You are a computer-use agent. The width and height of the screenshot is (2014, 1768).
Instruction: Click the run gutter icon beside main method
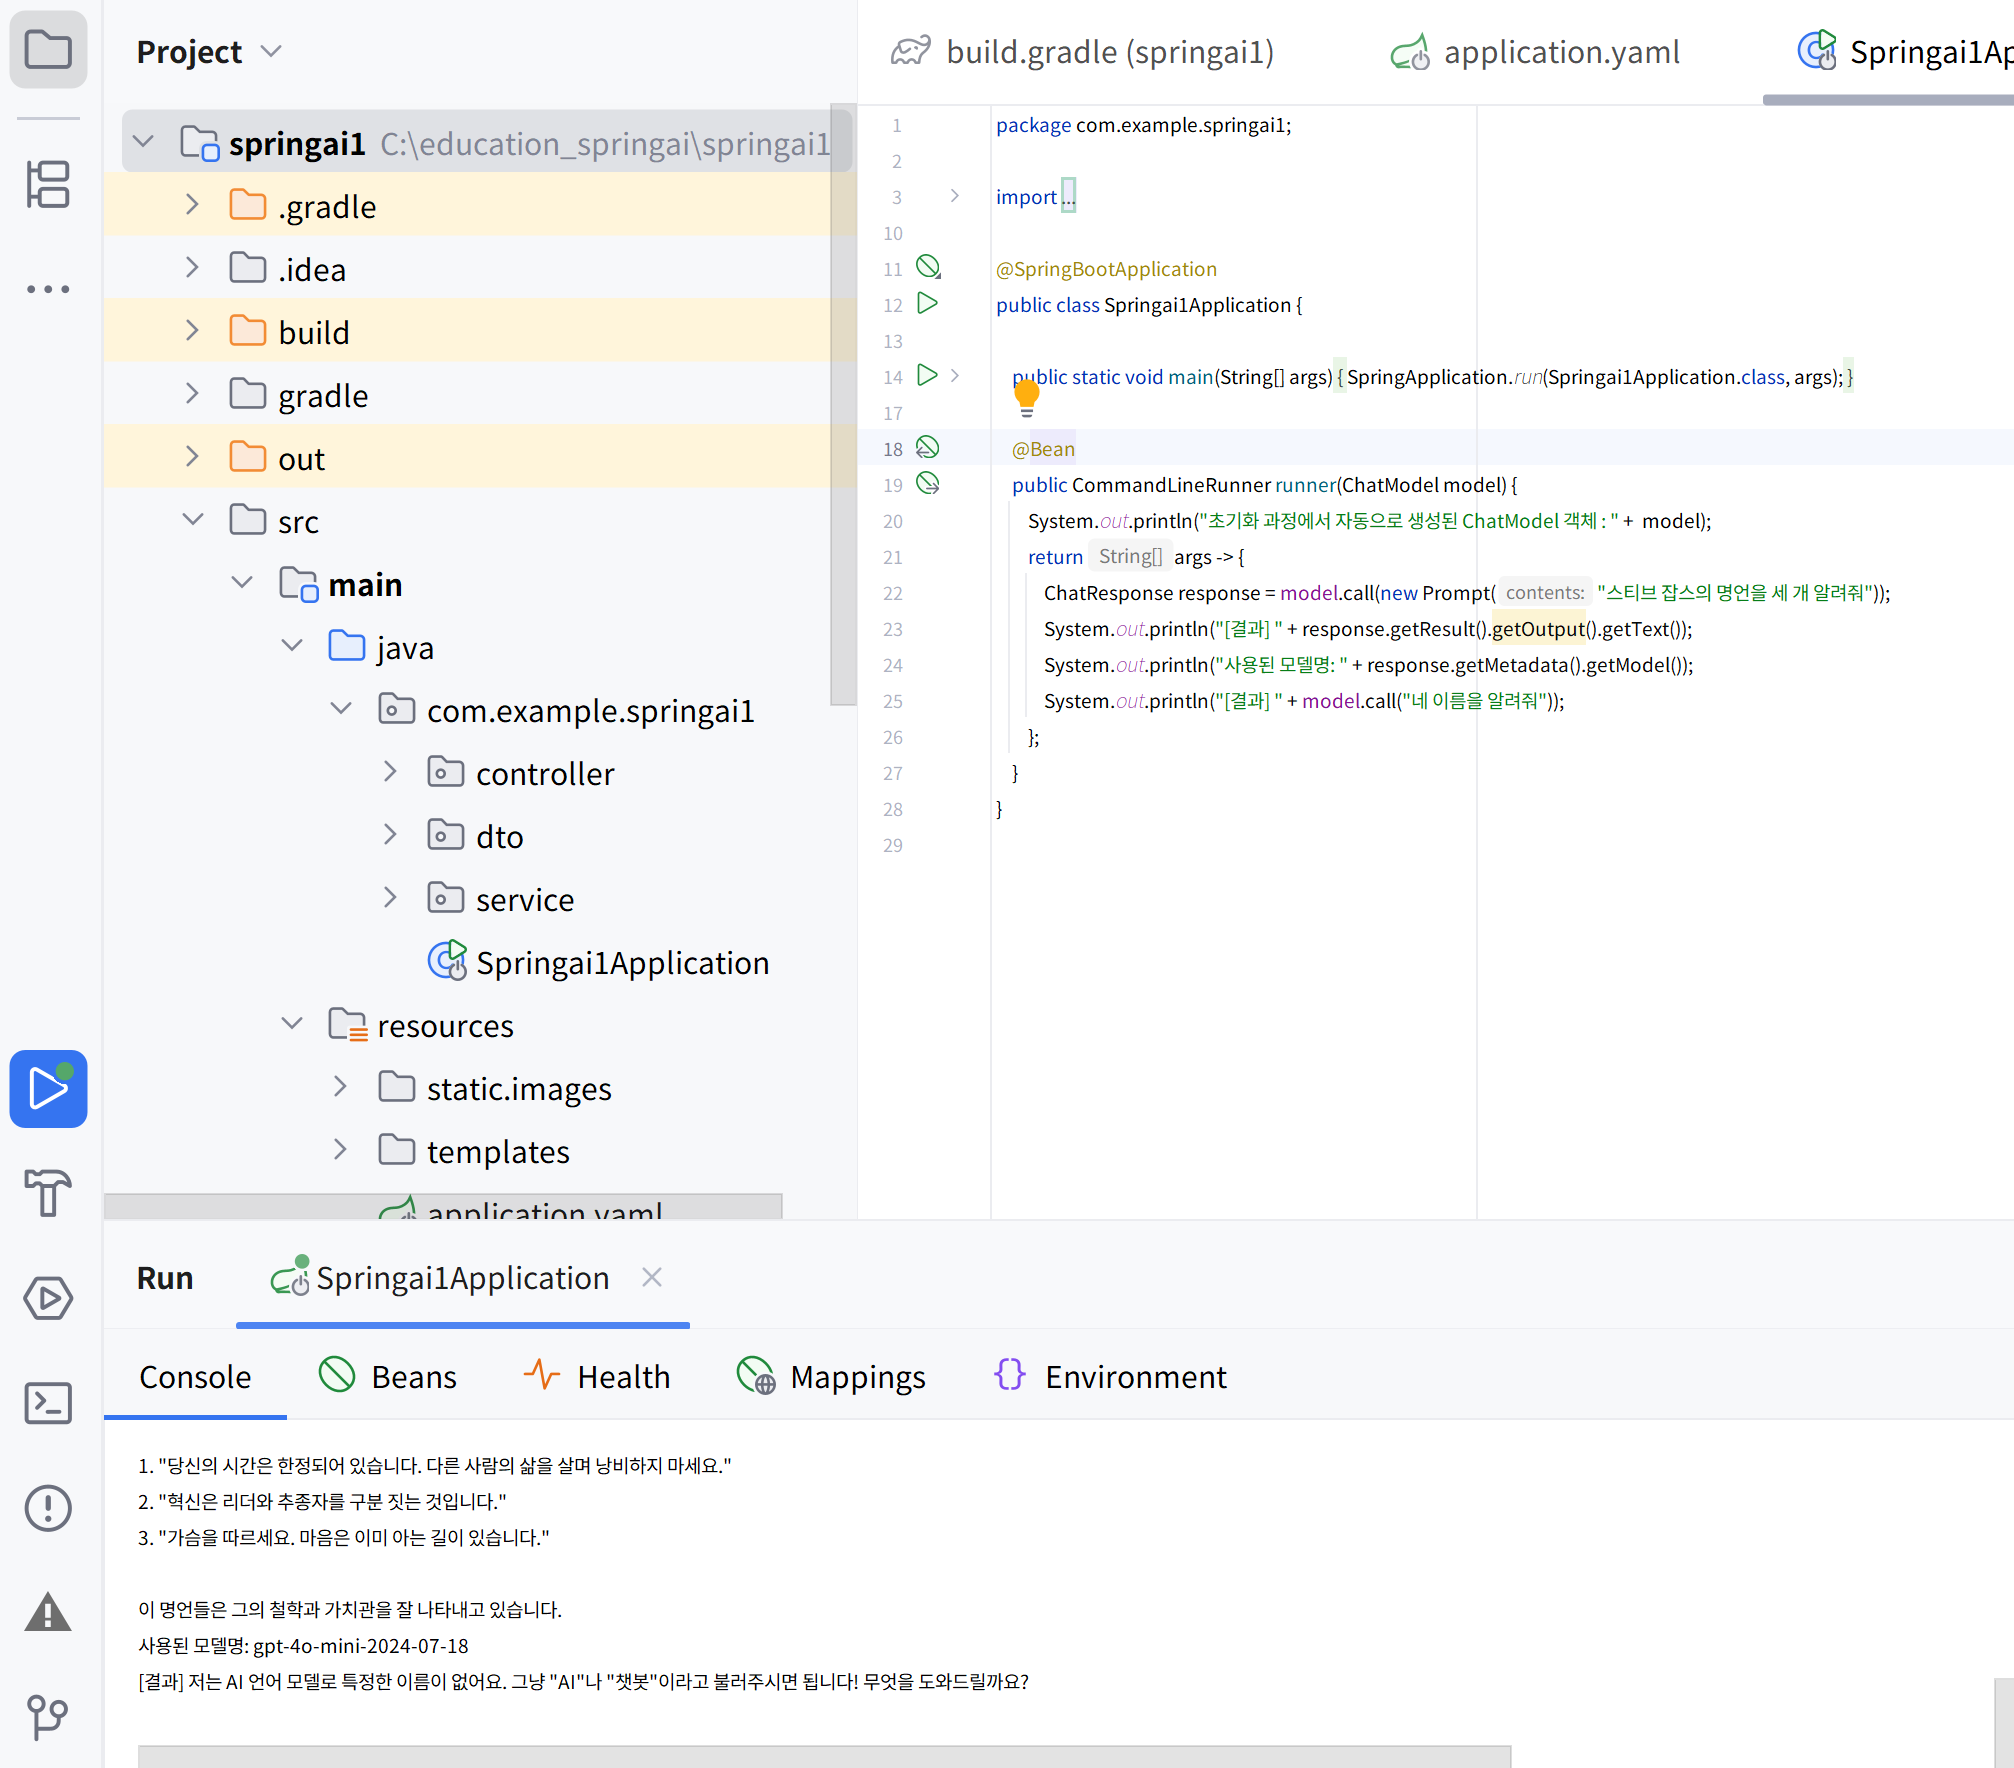click(x=928, y=376)
